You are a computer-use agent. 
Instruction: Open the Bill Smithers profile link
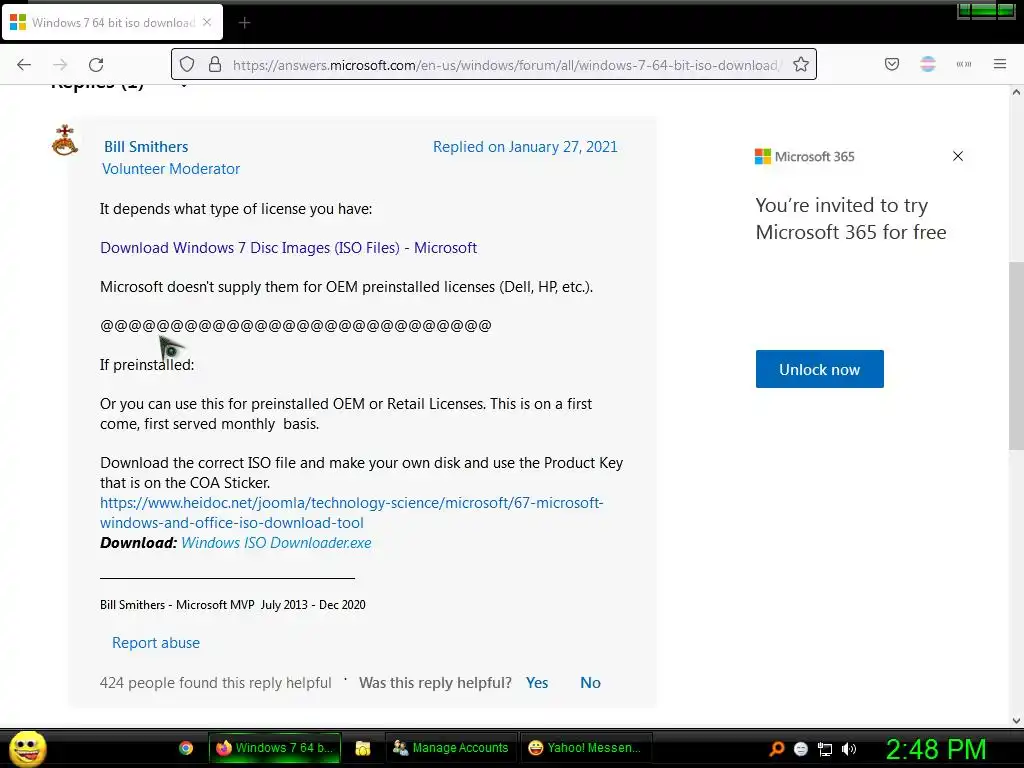146,146
